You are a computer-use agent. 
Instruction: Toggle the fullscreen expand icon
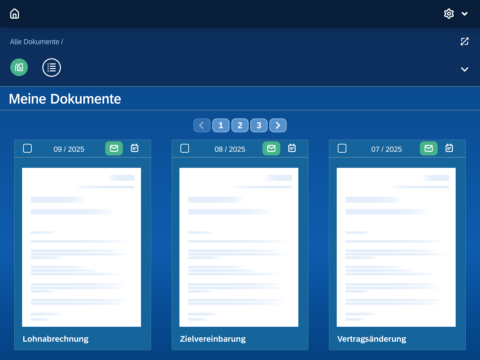464,41
